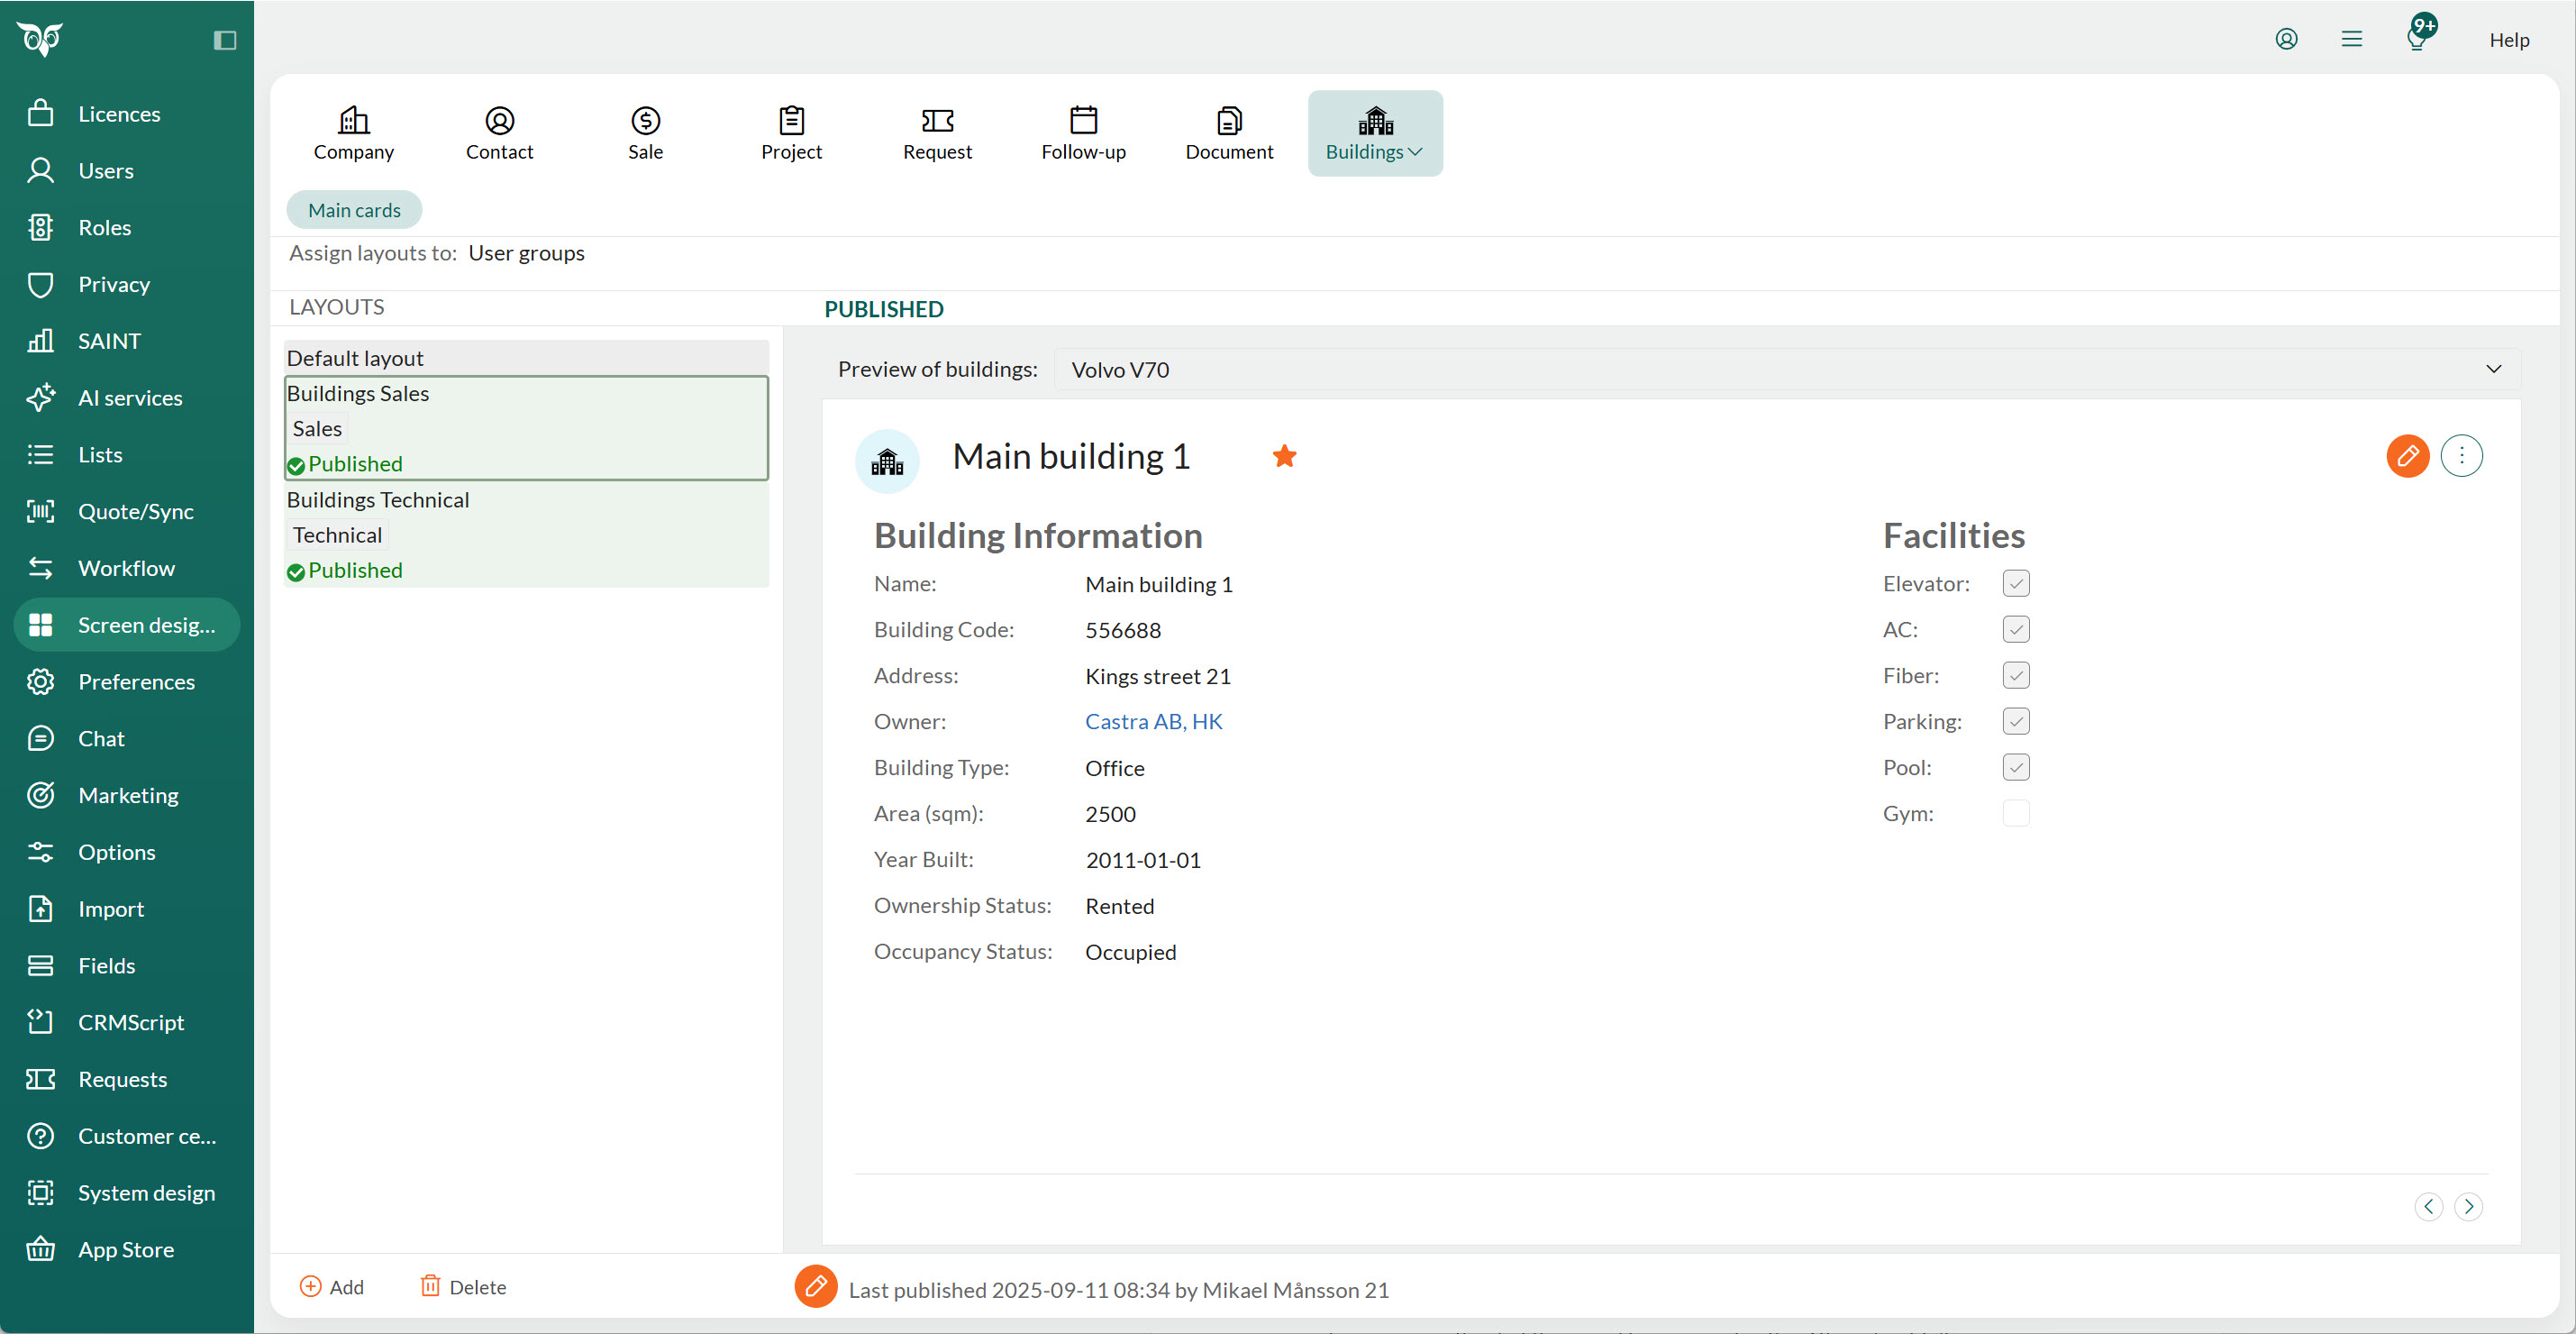2576x1334 pixels.
Task: Select the Buildings Technical layout
Action: [378, 499]
